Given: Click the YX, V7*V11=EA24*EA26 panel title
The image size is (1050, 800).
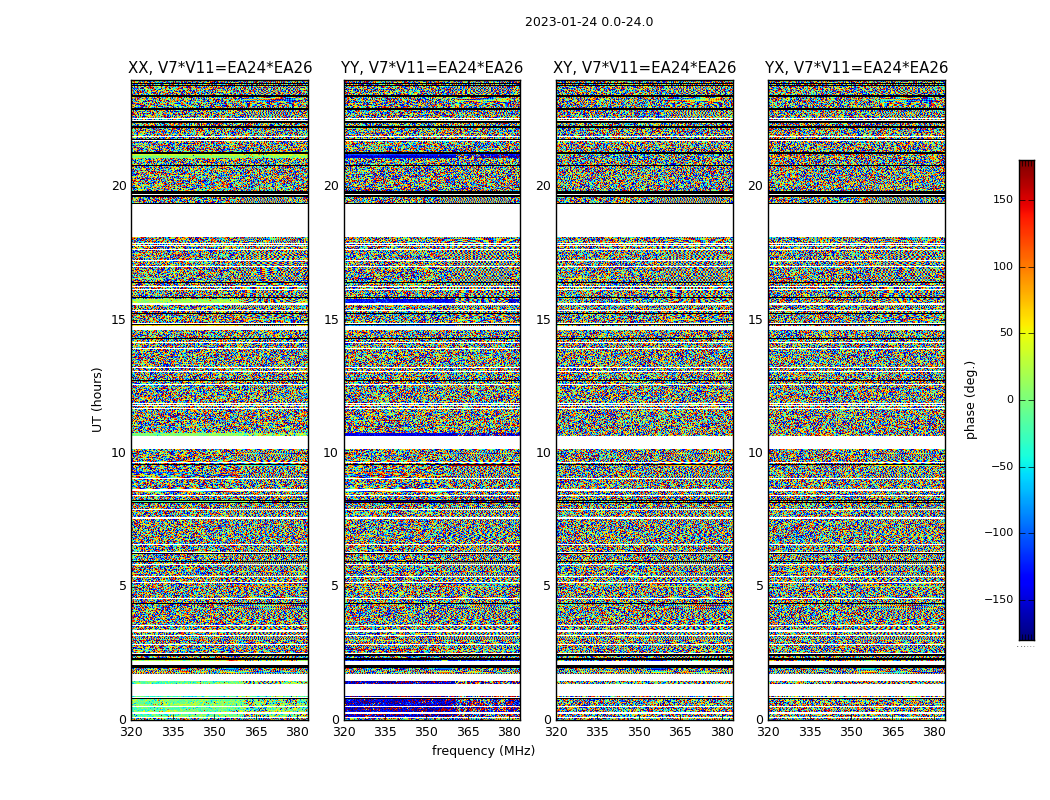Looking at the screenshot, I should tap(856, 68).
